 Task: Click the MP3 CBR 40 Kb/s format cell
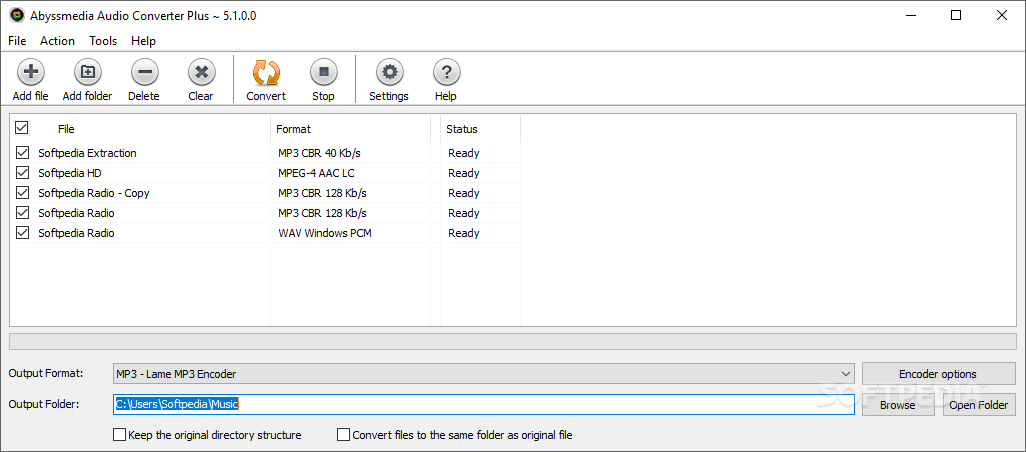coord(319,153)
